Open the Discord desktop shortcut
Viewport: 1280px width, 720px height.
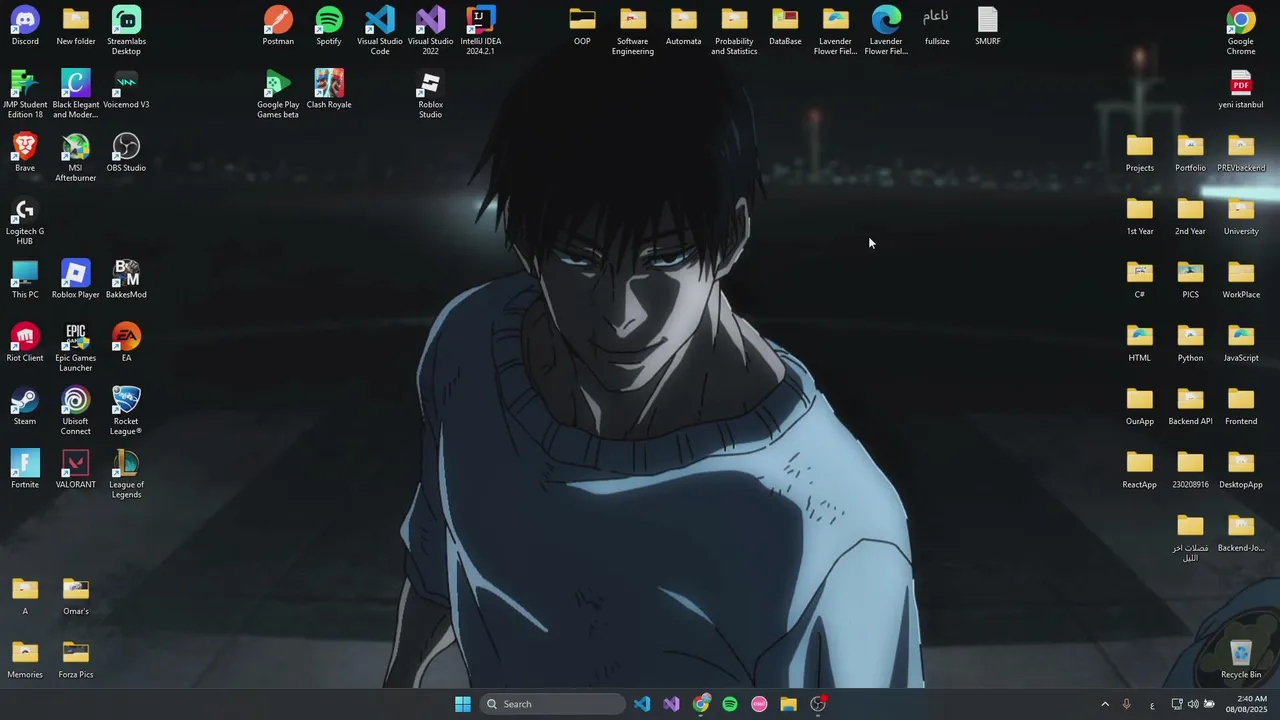click(25, 26)
